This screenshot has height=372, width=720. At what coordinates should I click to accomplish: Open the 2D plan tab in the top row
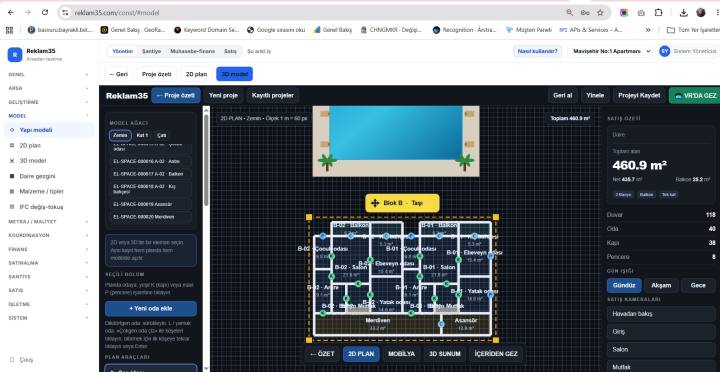pos(196,74)
